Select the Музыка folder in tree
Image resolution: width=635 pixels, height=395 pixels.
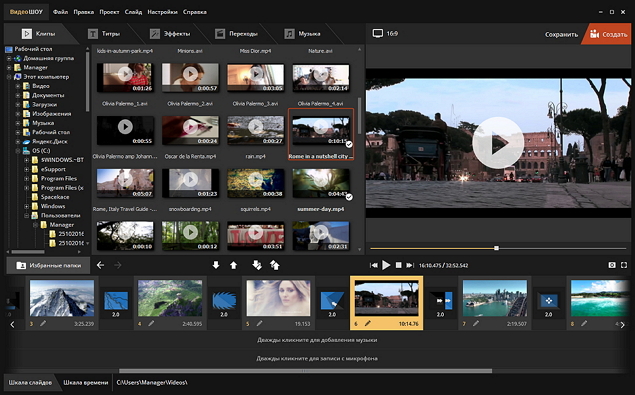(x=38, y=123)
